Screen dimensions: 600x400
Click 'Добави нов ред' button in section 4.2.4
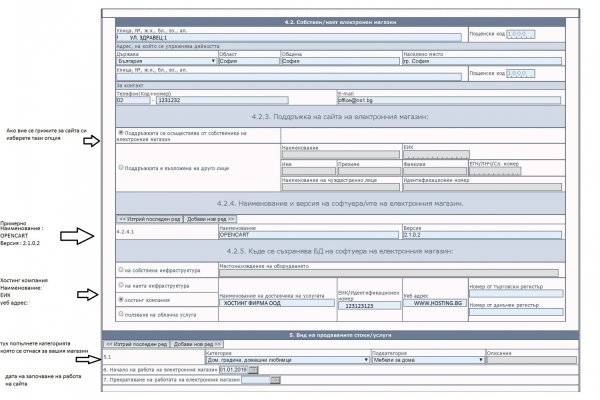[208, 217]
